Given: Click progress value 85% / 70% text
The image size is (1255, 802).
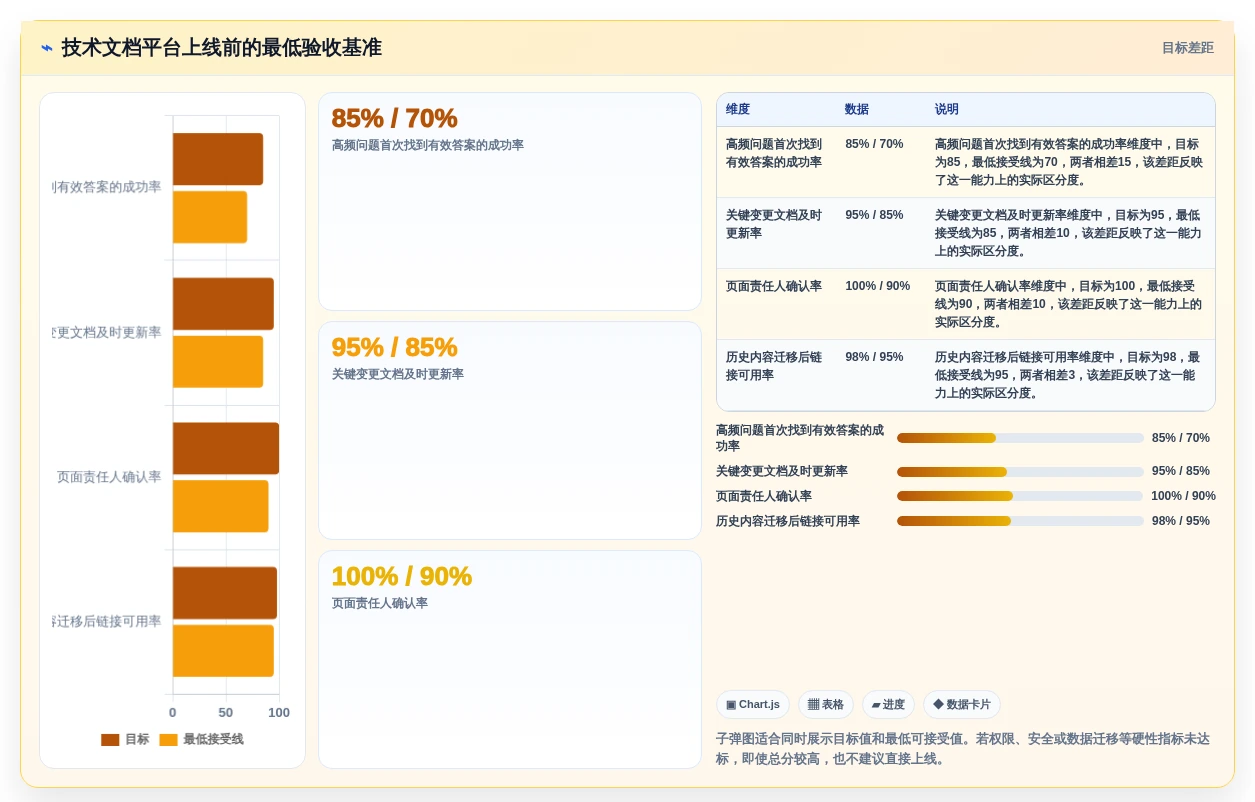Looking at the screenshot, I should tap(1181, 438).
